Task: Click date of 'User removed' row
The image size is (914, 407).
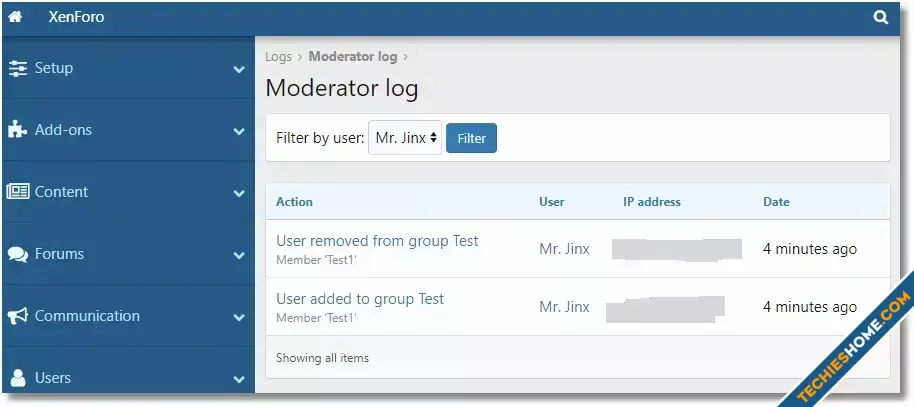Action: click(810, 249)
